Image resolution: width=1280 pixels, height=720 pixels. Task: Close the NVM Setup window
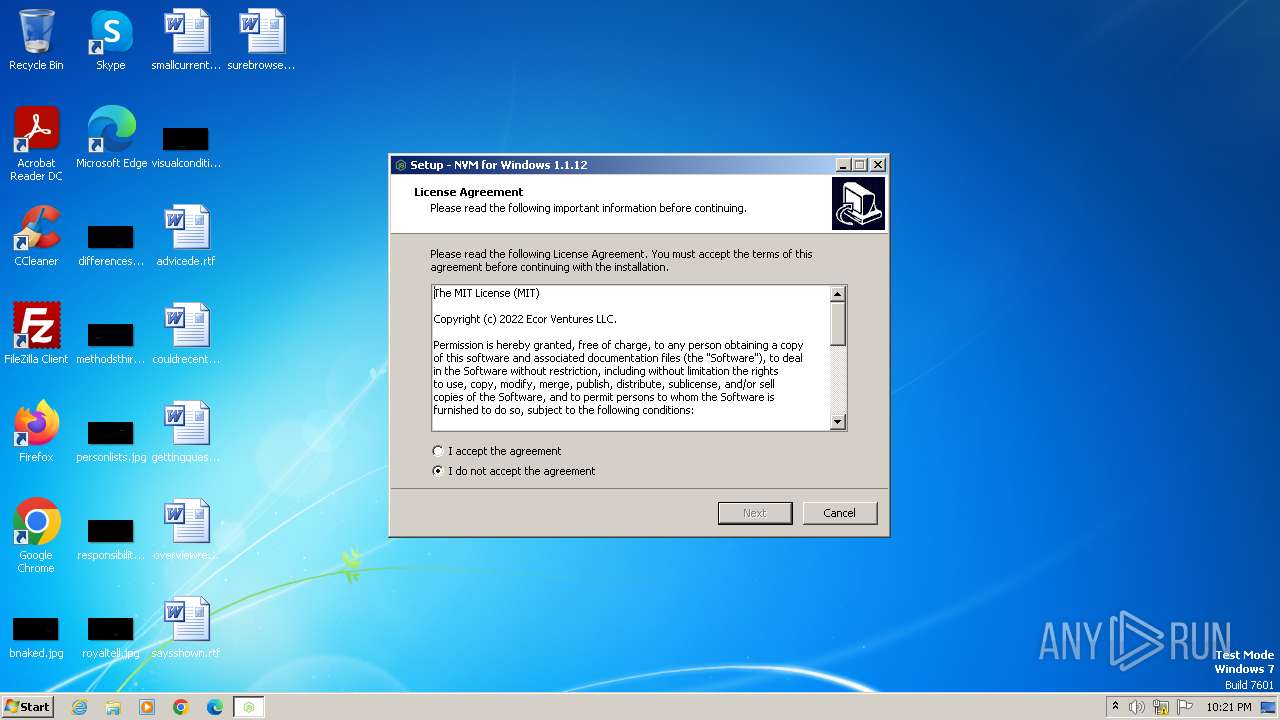pyautogui.click(x=877, y=165)
